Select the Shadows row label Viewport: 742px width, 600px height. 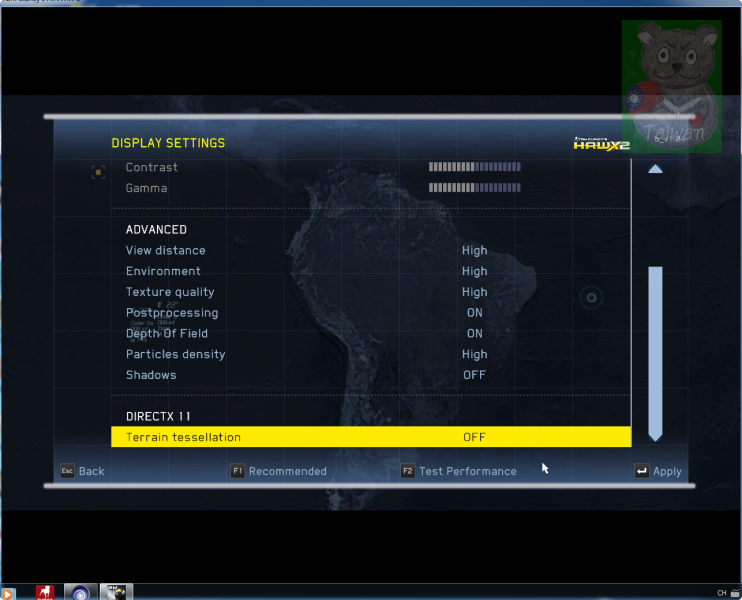(151, 375)
